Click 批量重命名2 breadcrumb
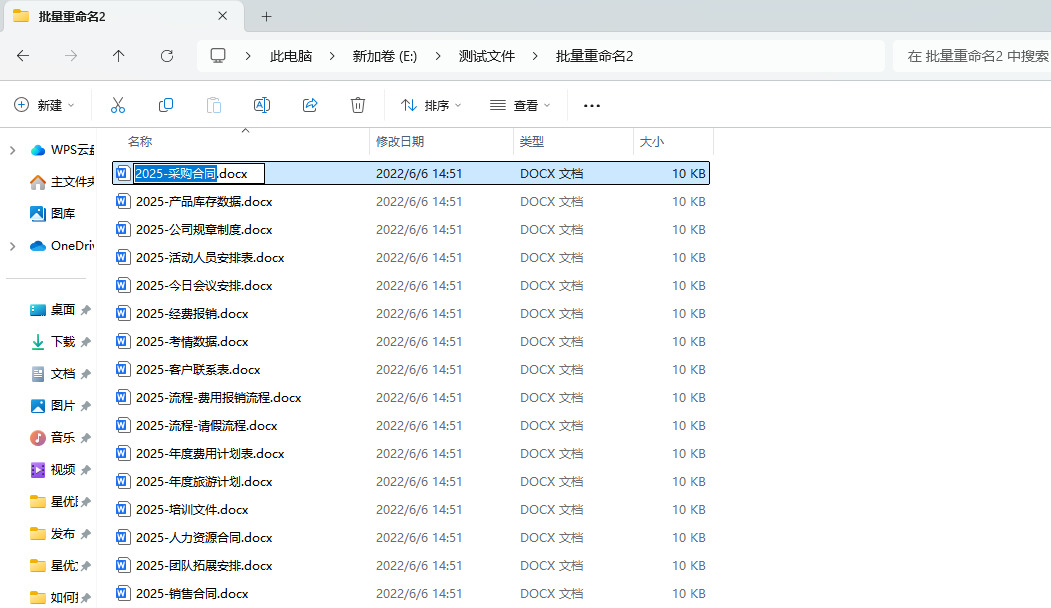Image resolution: width=1051 pixels, height=608 pixels. coord(595,56)
